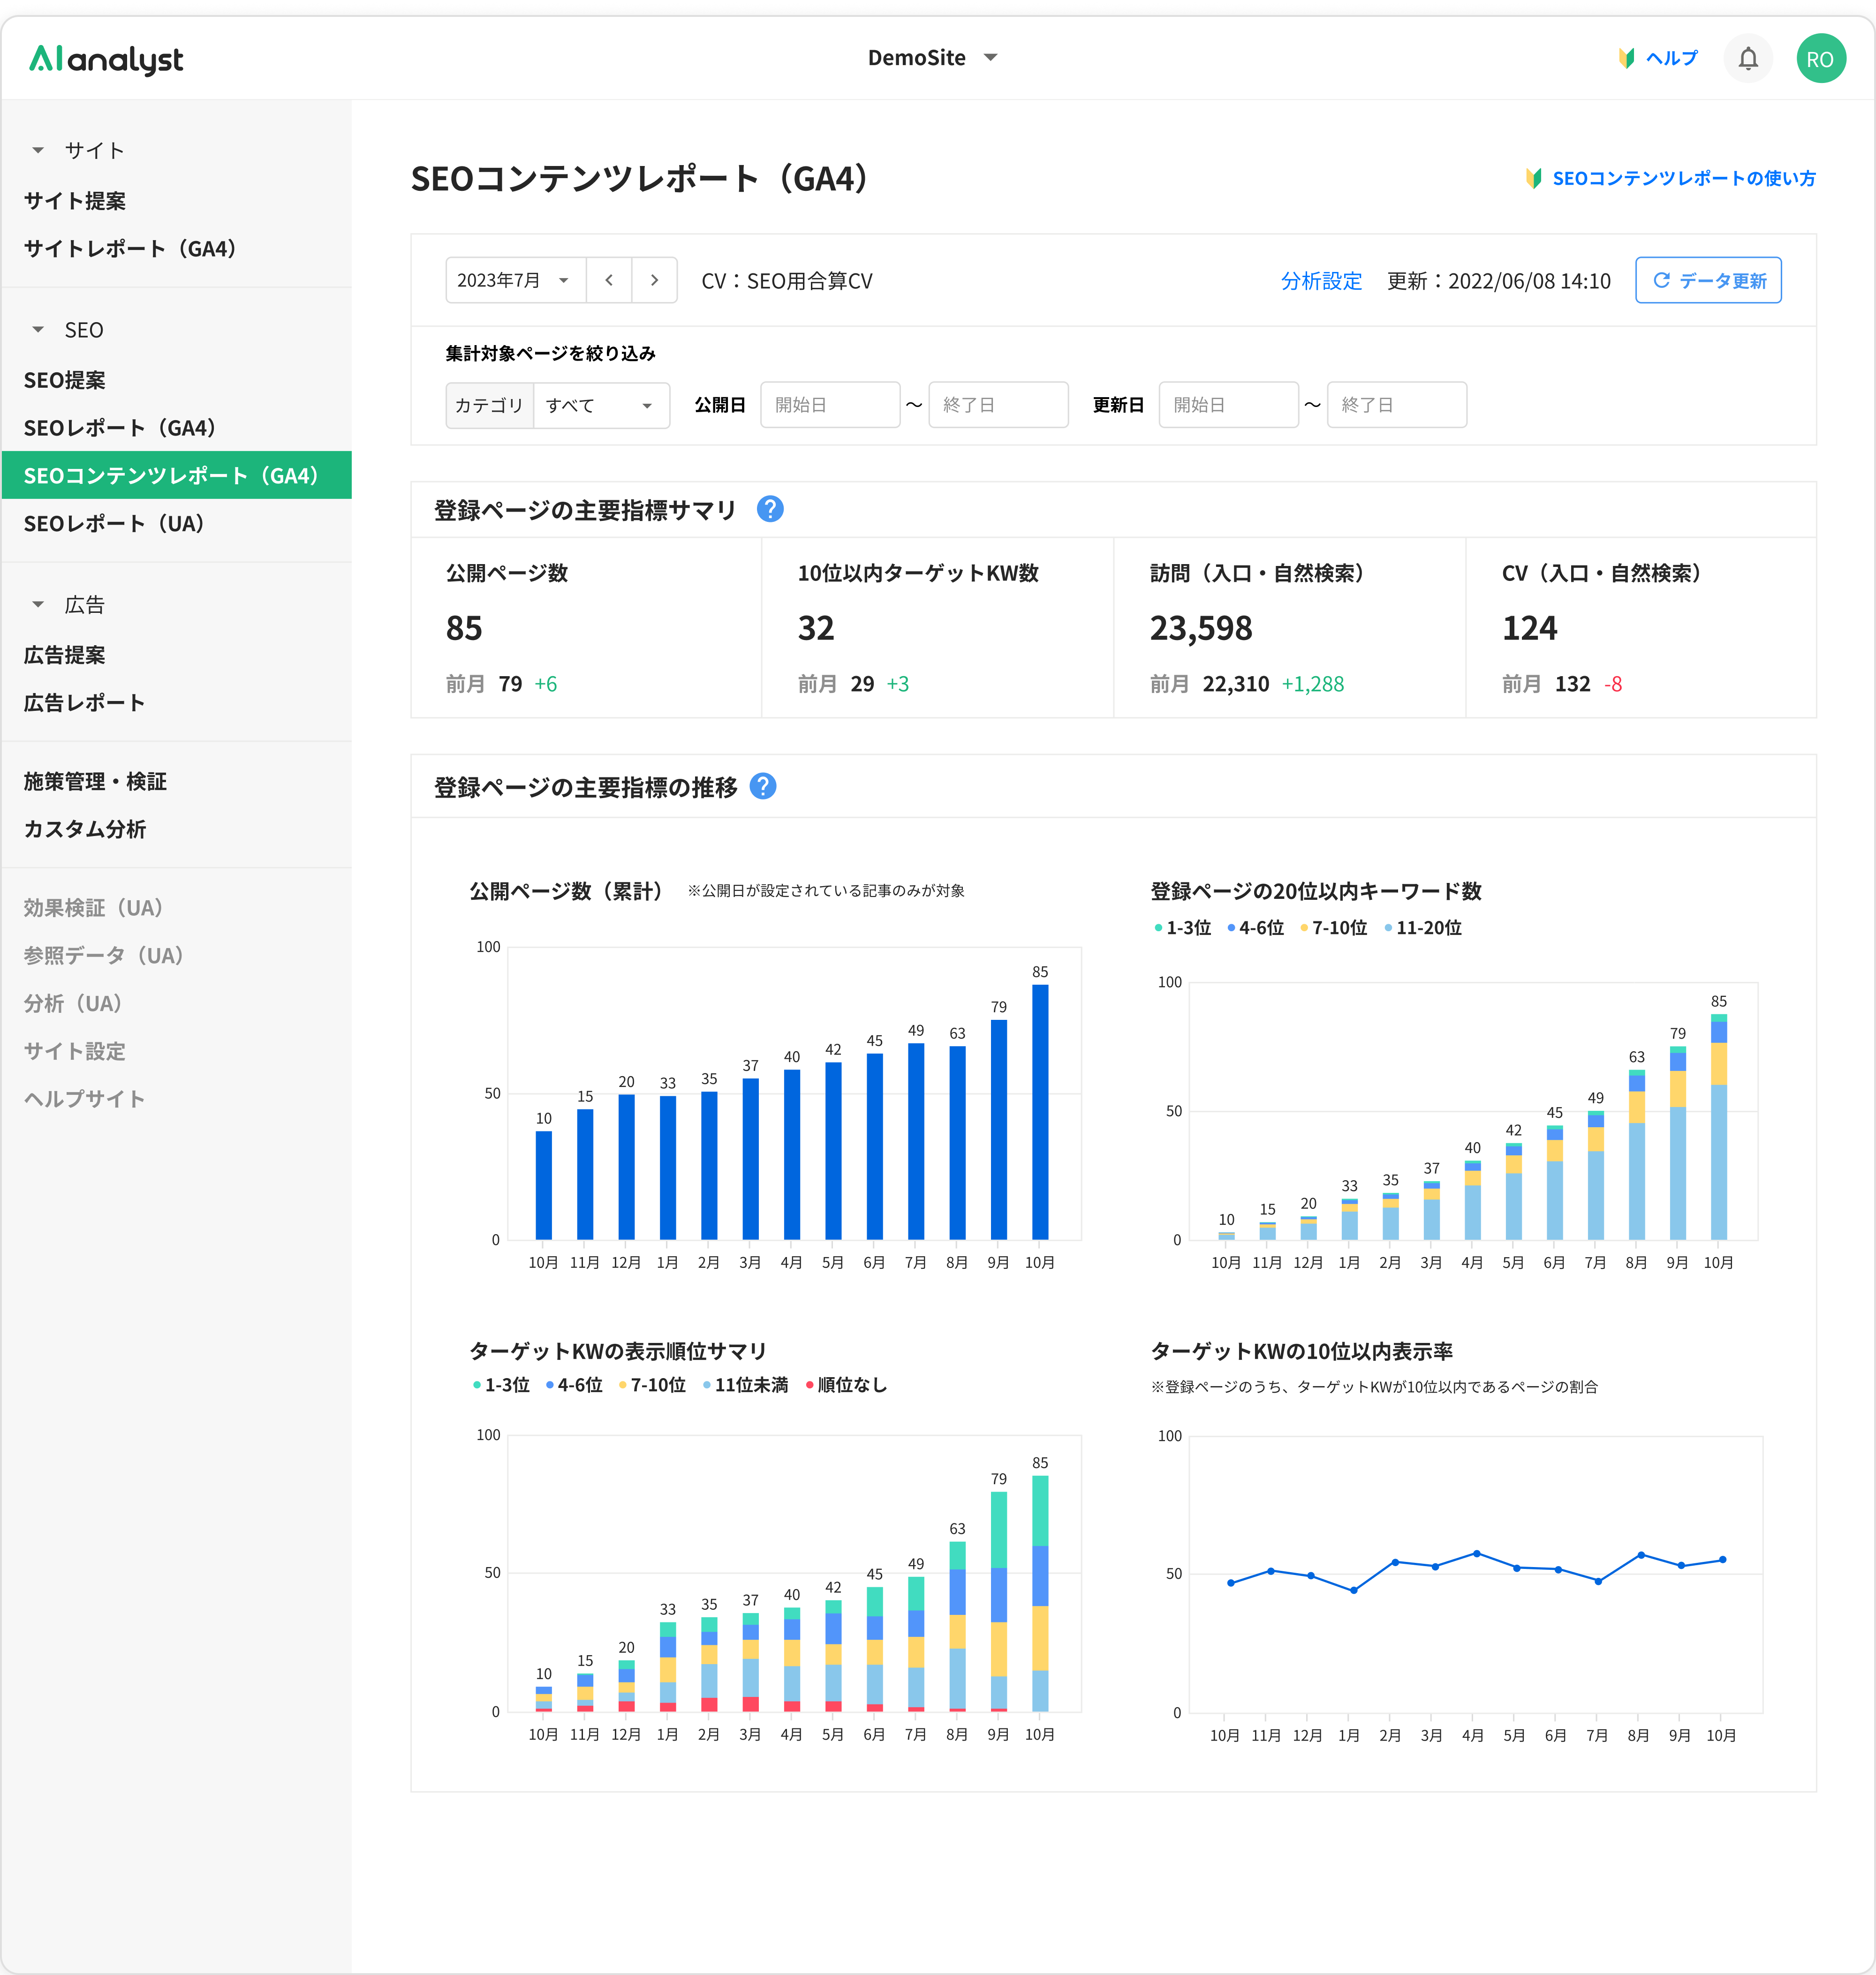Open the DemoSite site selector dropdown
Screen dimensions: 1876x1975
[932, 58]
